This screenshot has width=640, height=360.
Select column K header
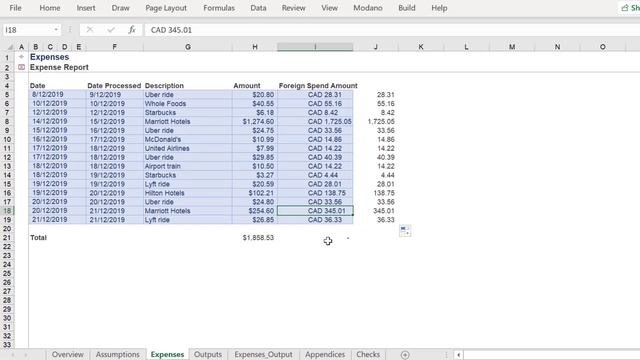pos(420,47)
